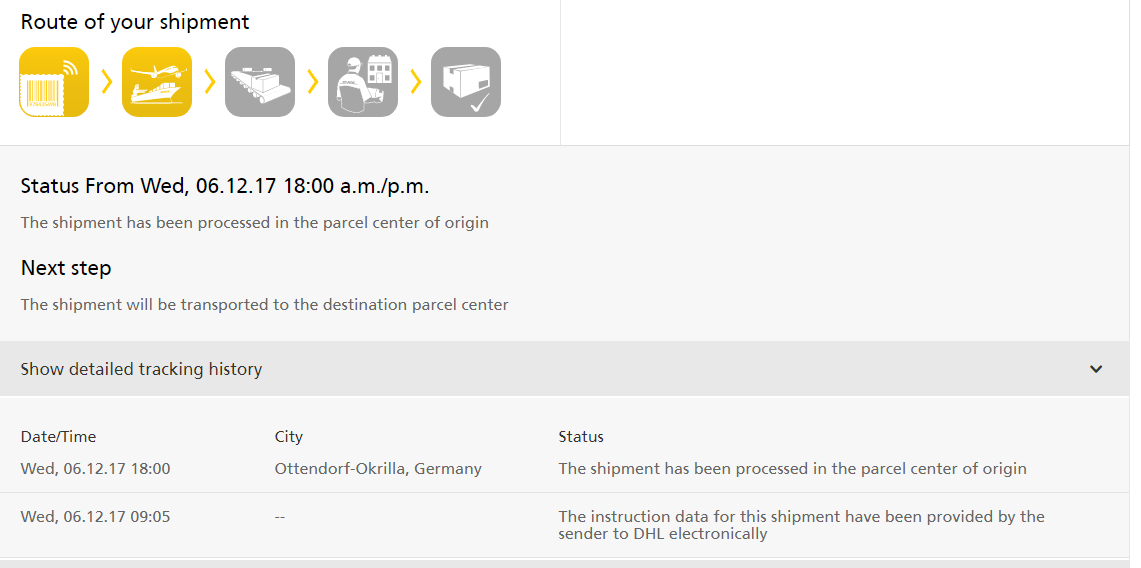Image resolution: width=1141 pixels, height=568 pixels.
Task: Select the Wed, 06.12.17 18:00 tracking row
Action: coord(565,469)
